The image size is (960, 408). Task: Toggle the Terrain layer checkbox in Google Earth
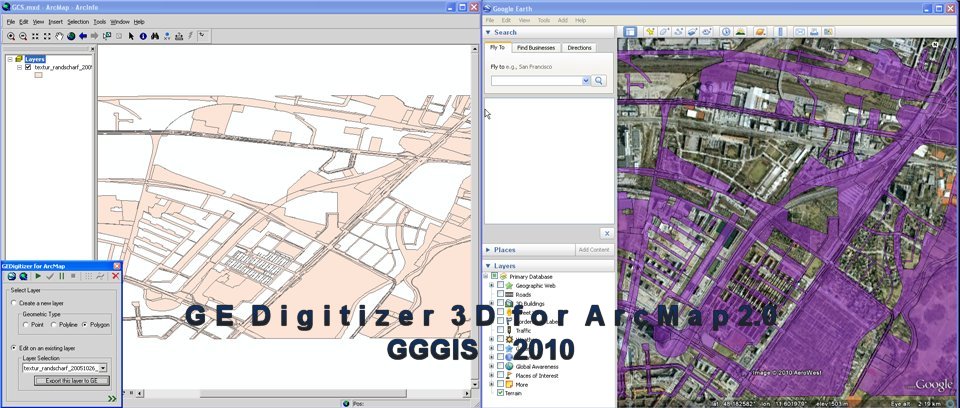(x=500, y=393)
